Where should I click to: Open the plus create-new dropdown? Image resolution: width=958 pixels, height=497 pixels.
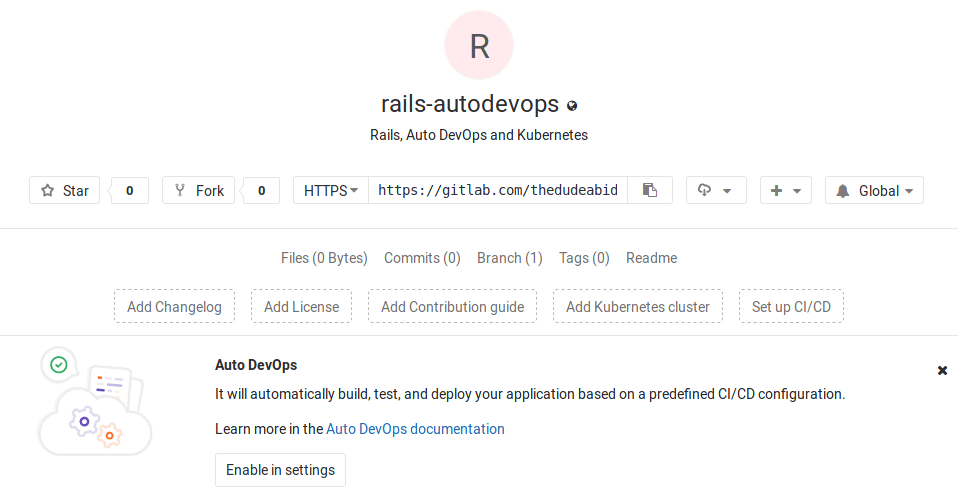(x=786, y=190)
